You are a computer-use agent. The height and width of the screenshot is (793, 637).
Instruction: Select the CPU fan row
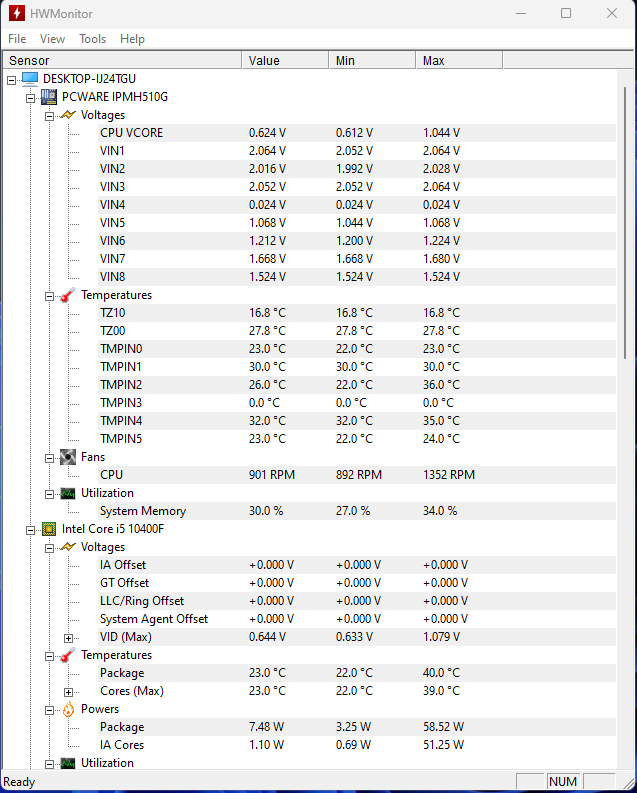(x=357, y=475)
